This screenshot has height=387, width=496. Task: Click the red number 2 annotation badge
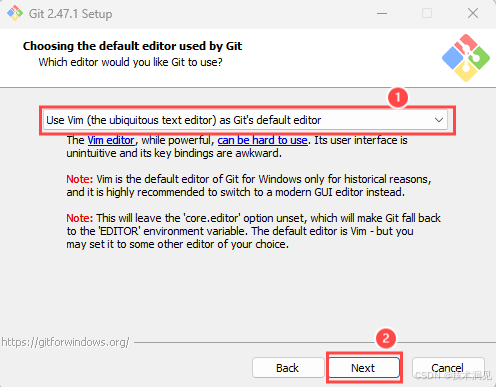point(386,339)
